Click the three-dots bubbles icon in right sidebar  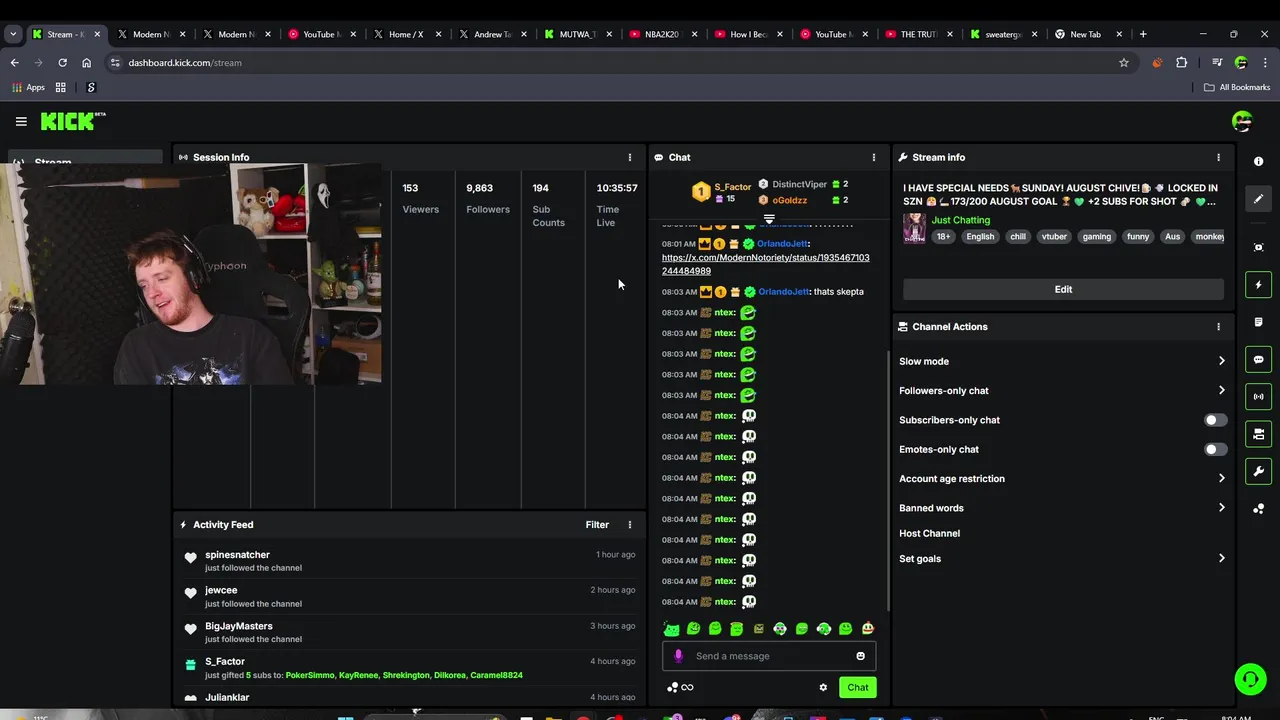click(1258, 508)
